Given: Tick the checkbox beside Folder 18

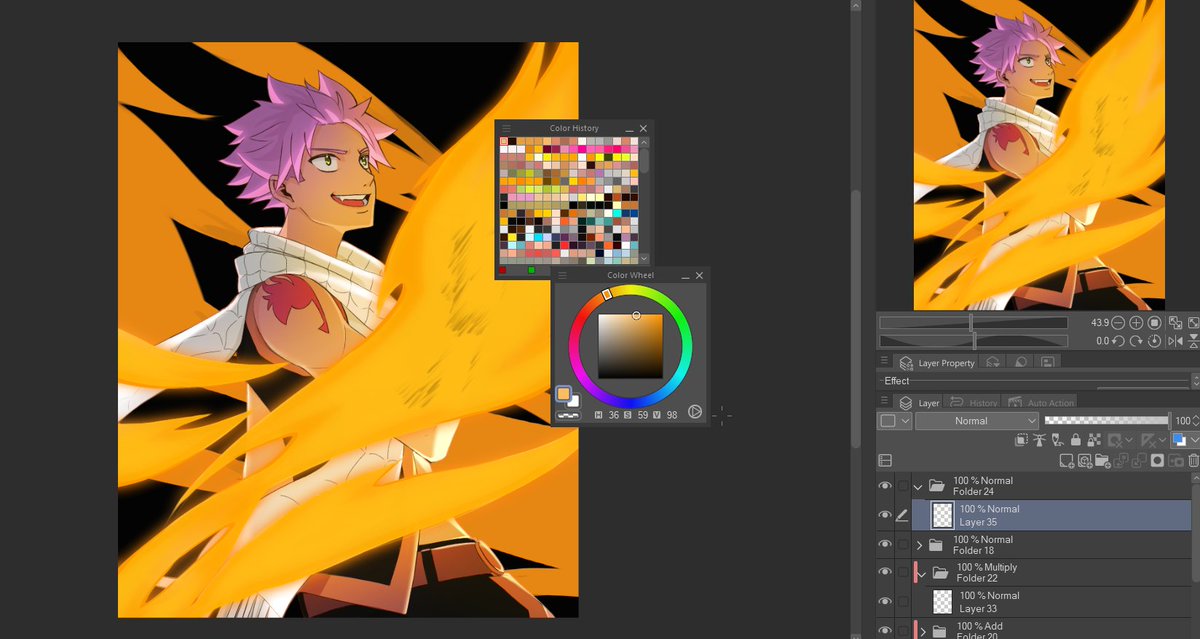Looking at the screenshot, I should tap(903, 545).
